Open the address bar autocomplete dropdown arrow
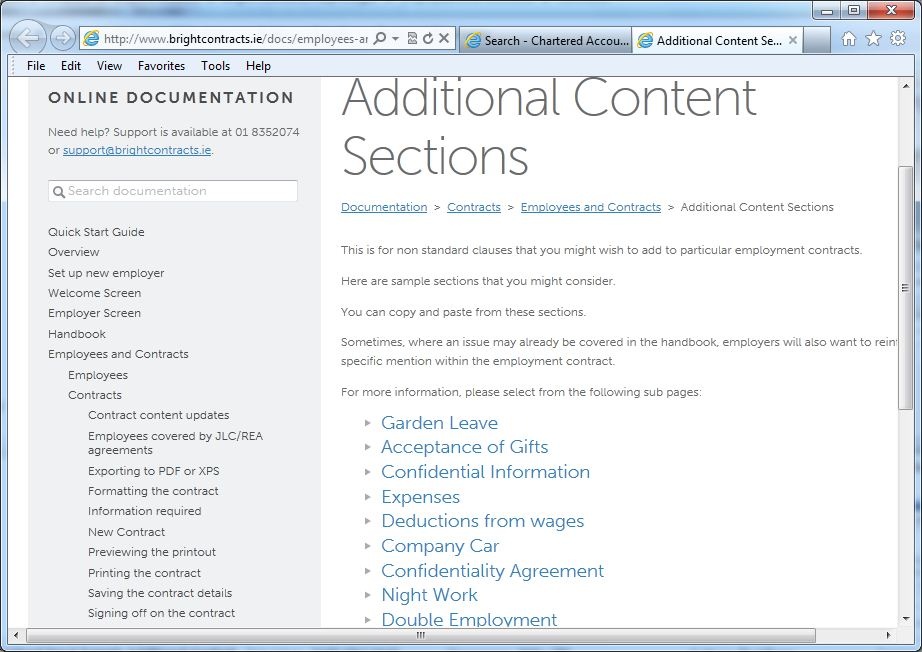 pyautogui.click(x=395, y=39)
